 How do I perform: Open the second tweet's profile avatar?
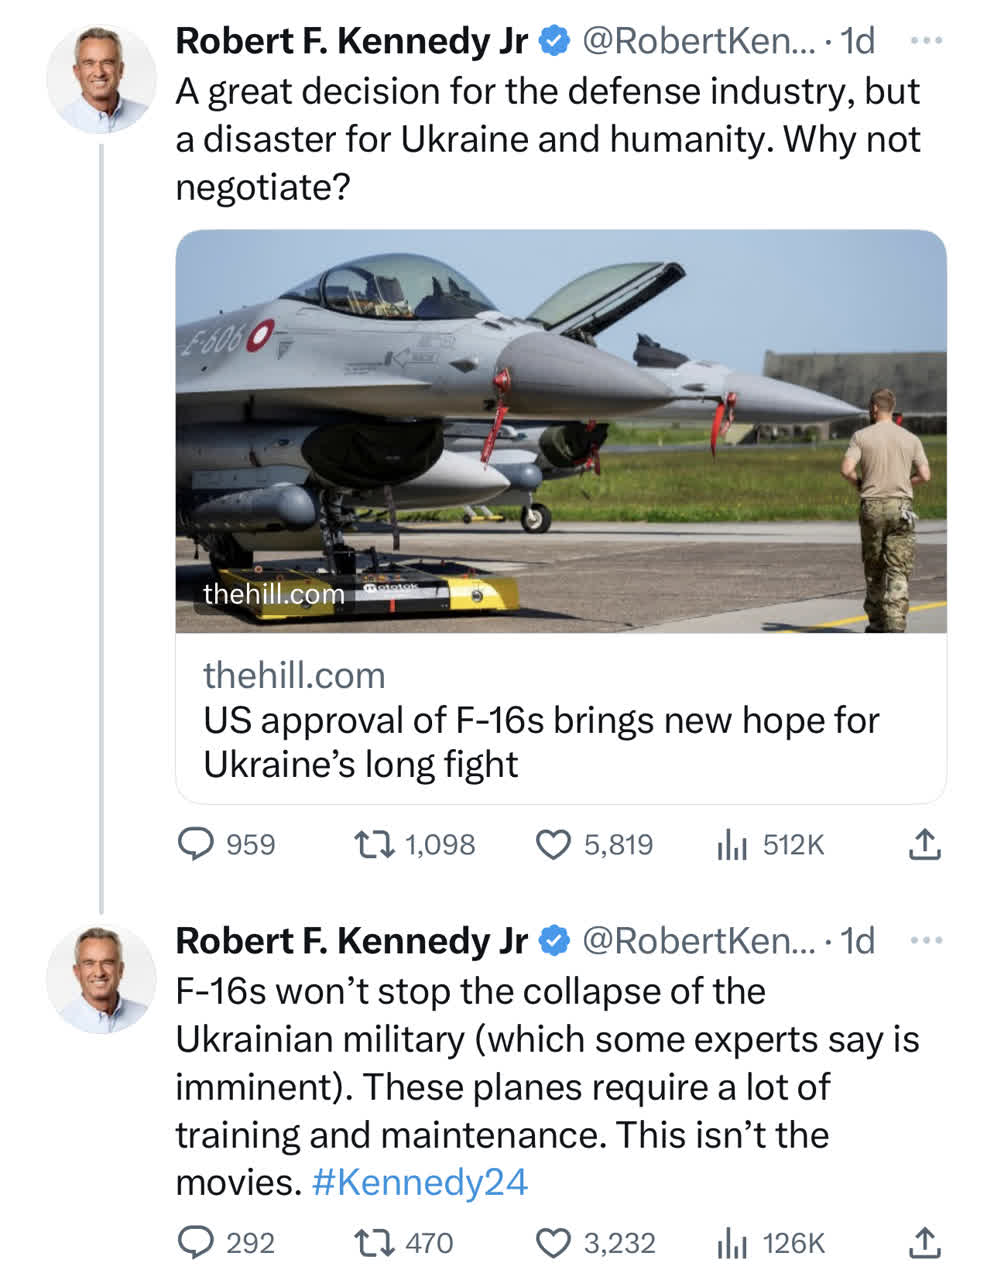pyautogui.click(x=101, y=980)
